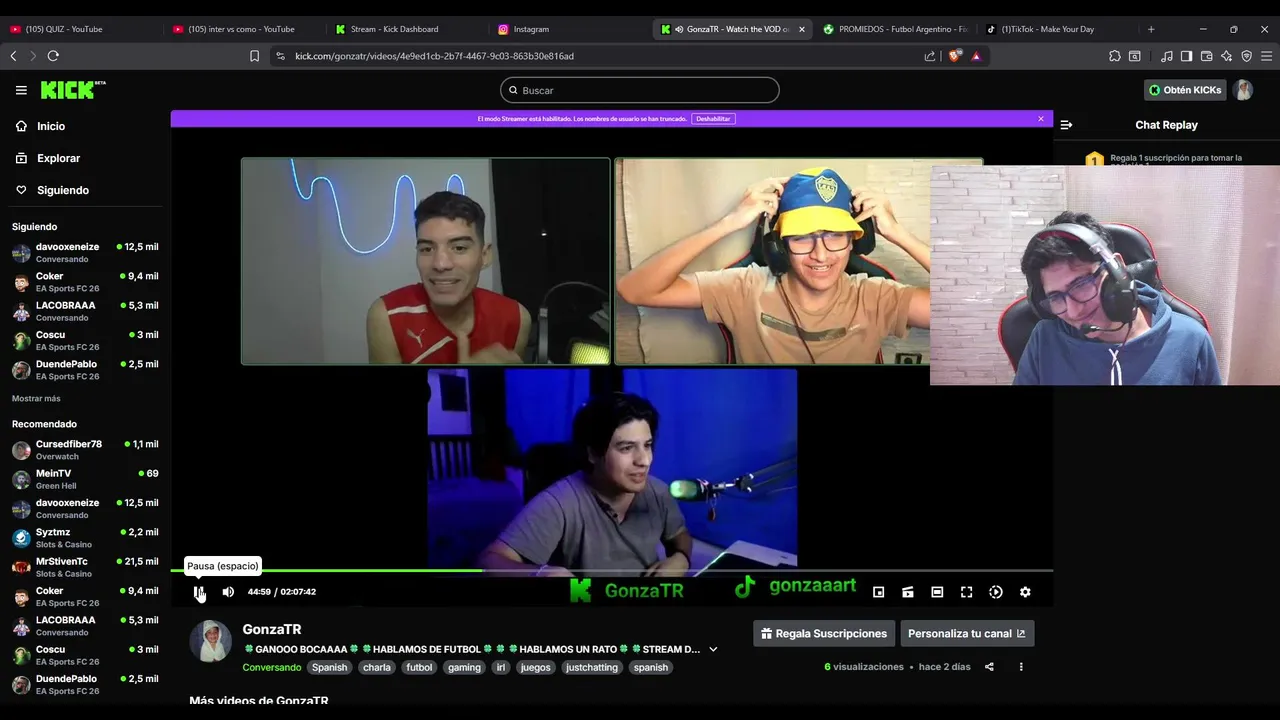Open Coker channel under Siguiendo
The image size is (1280, 720).
pos(85,282)
